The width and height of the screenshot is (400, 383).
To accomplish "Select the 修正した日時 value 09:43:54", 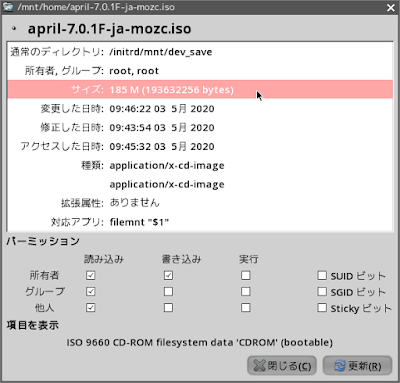I will 162,127.
